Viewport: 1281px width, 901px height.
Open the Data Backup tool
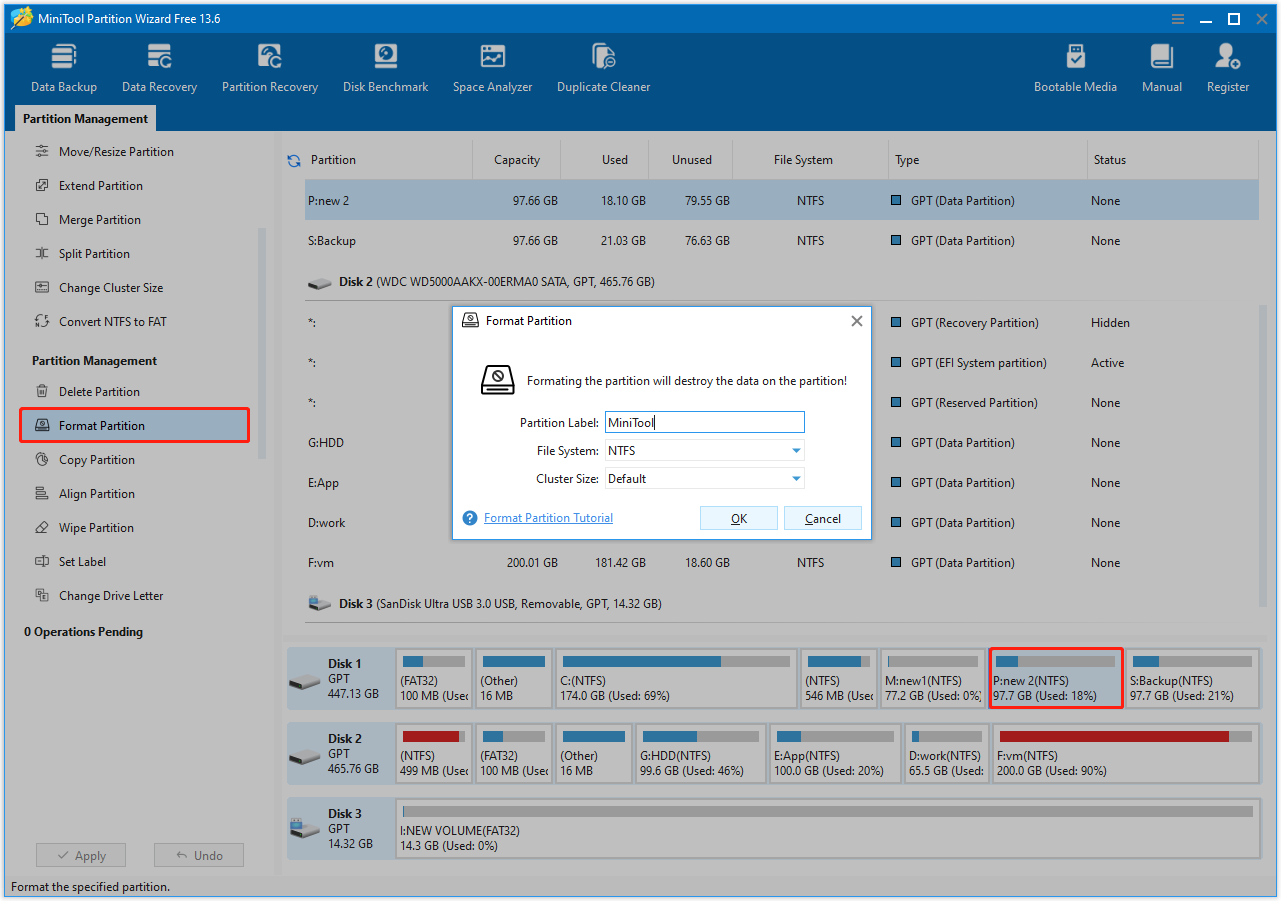(63, 68)
